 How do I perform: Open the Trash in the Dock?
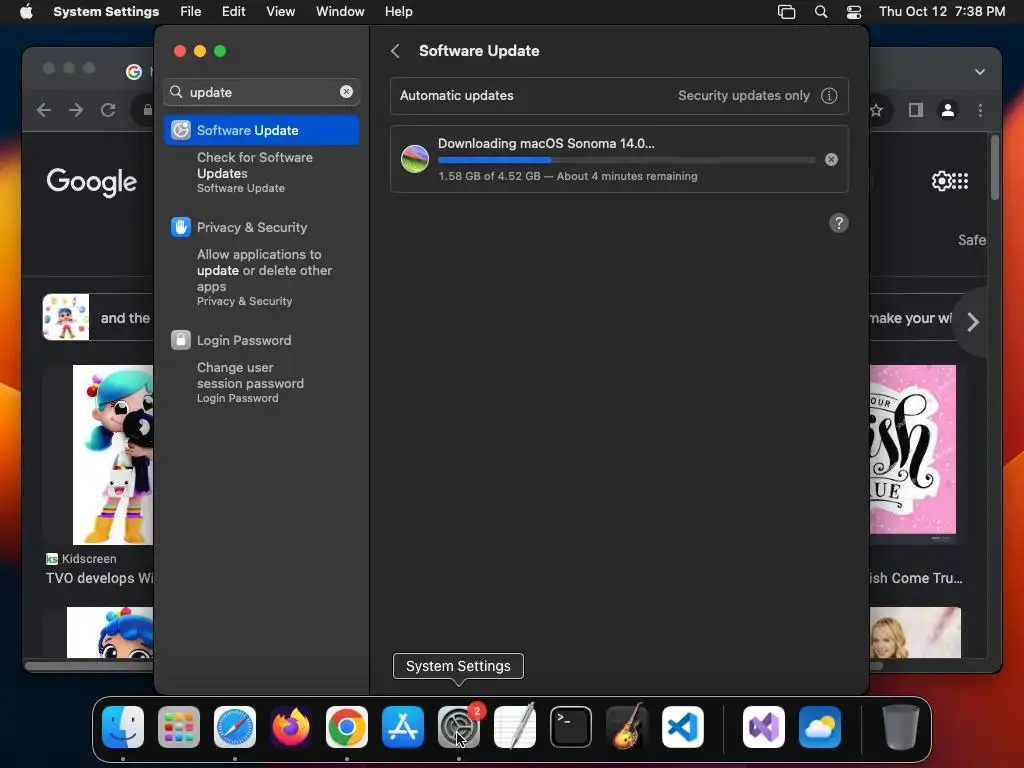click(x=901, y=727)
